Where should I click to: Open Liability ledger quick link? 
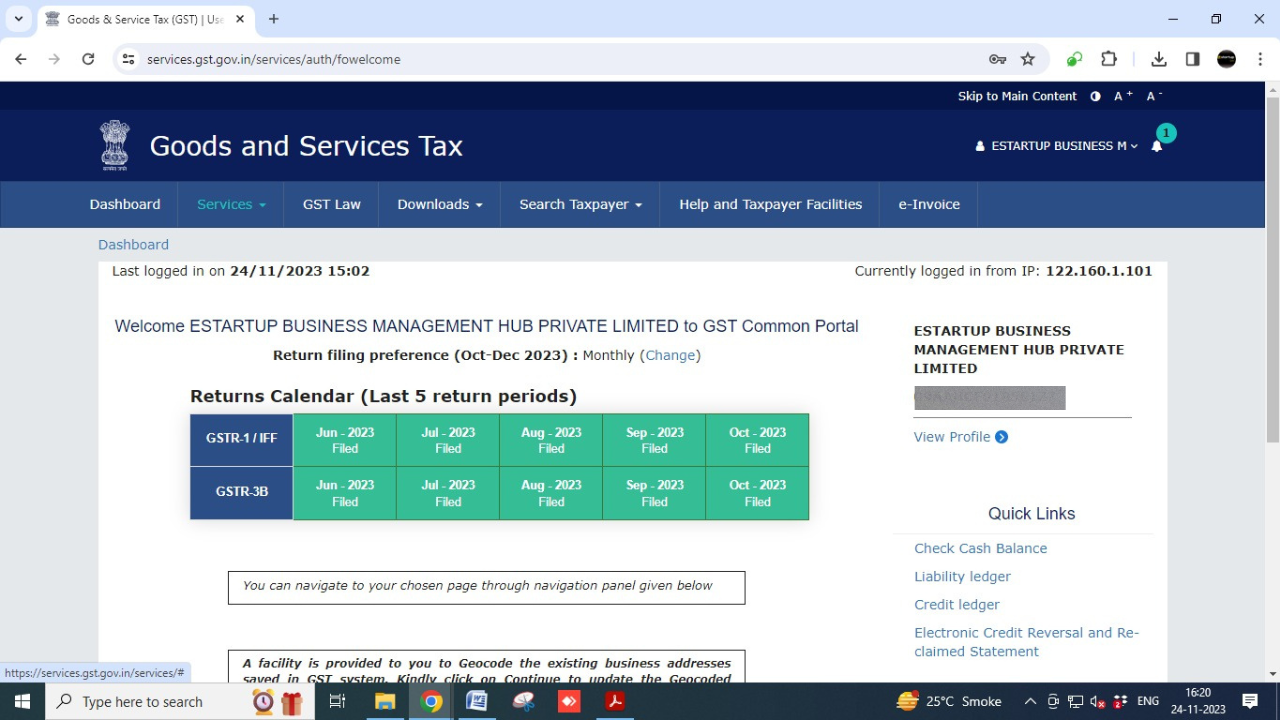tap(962, 576)
